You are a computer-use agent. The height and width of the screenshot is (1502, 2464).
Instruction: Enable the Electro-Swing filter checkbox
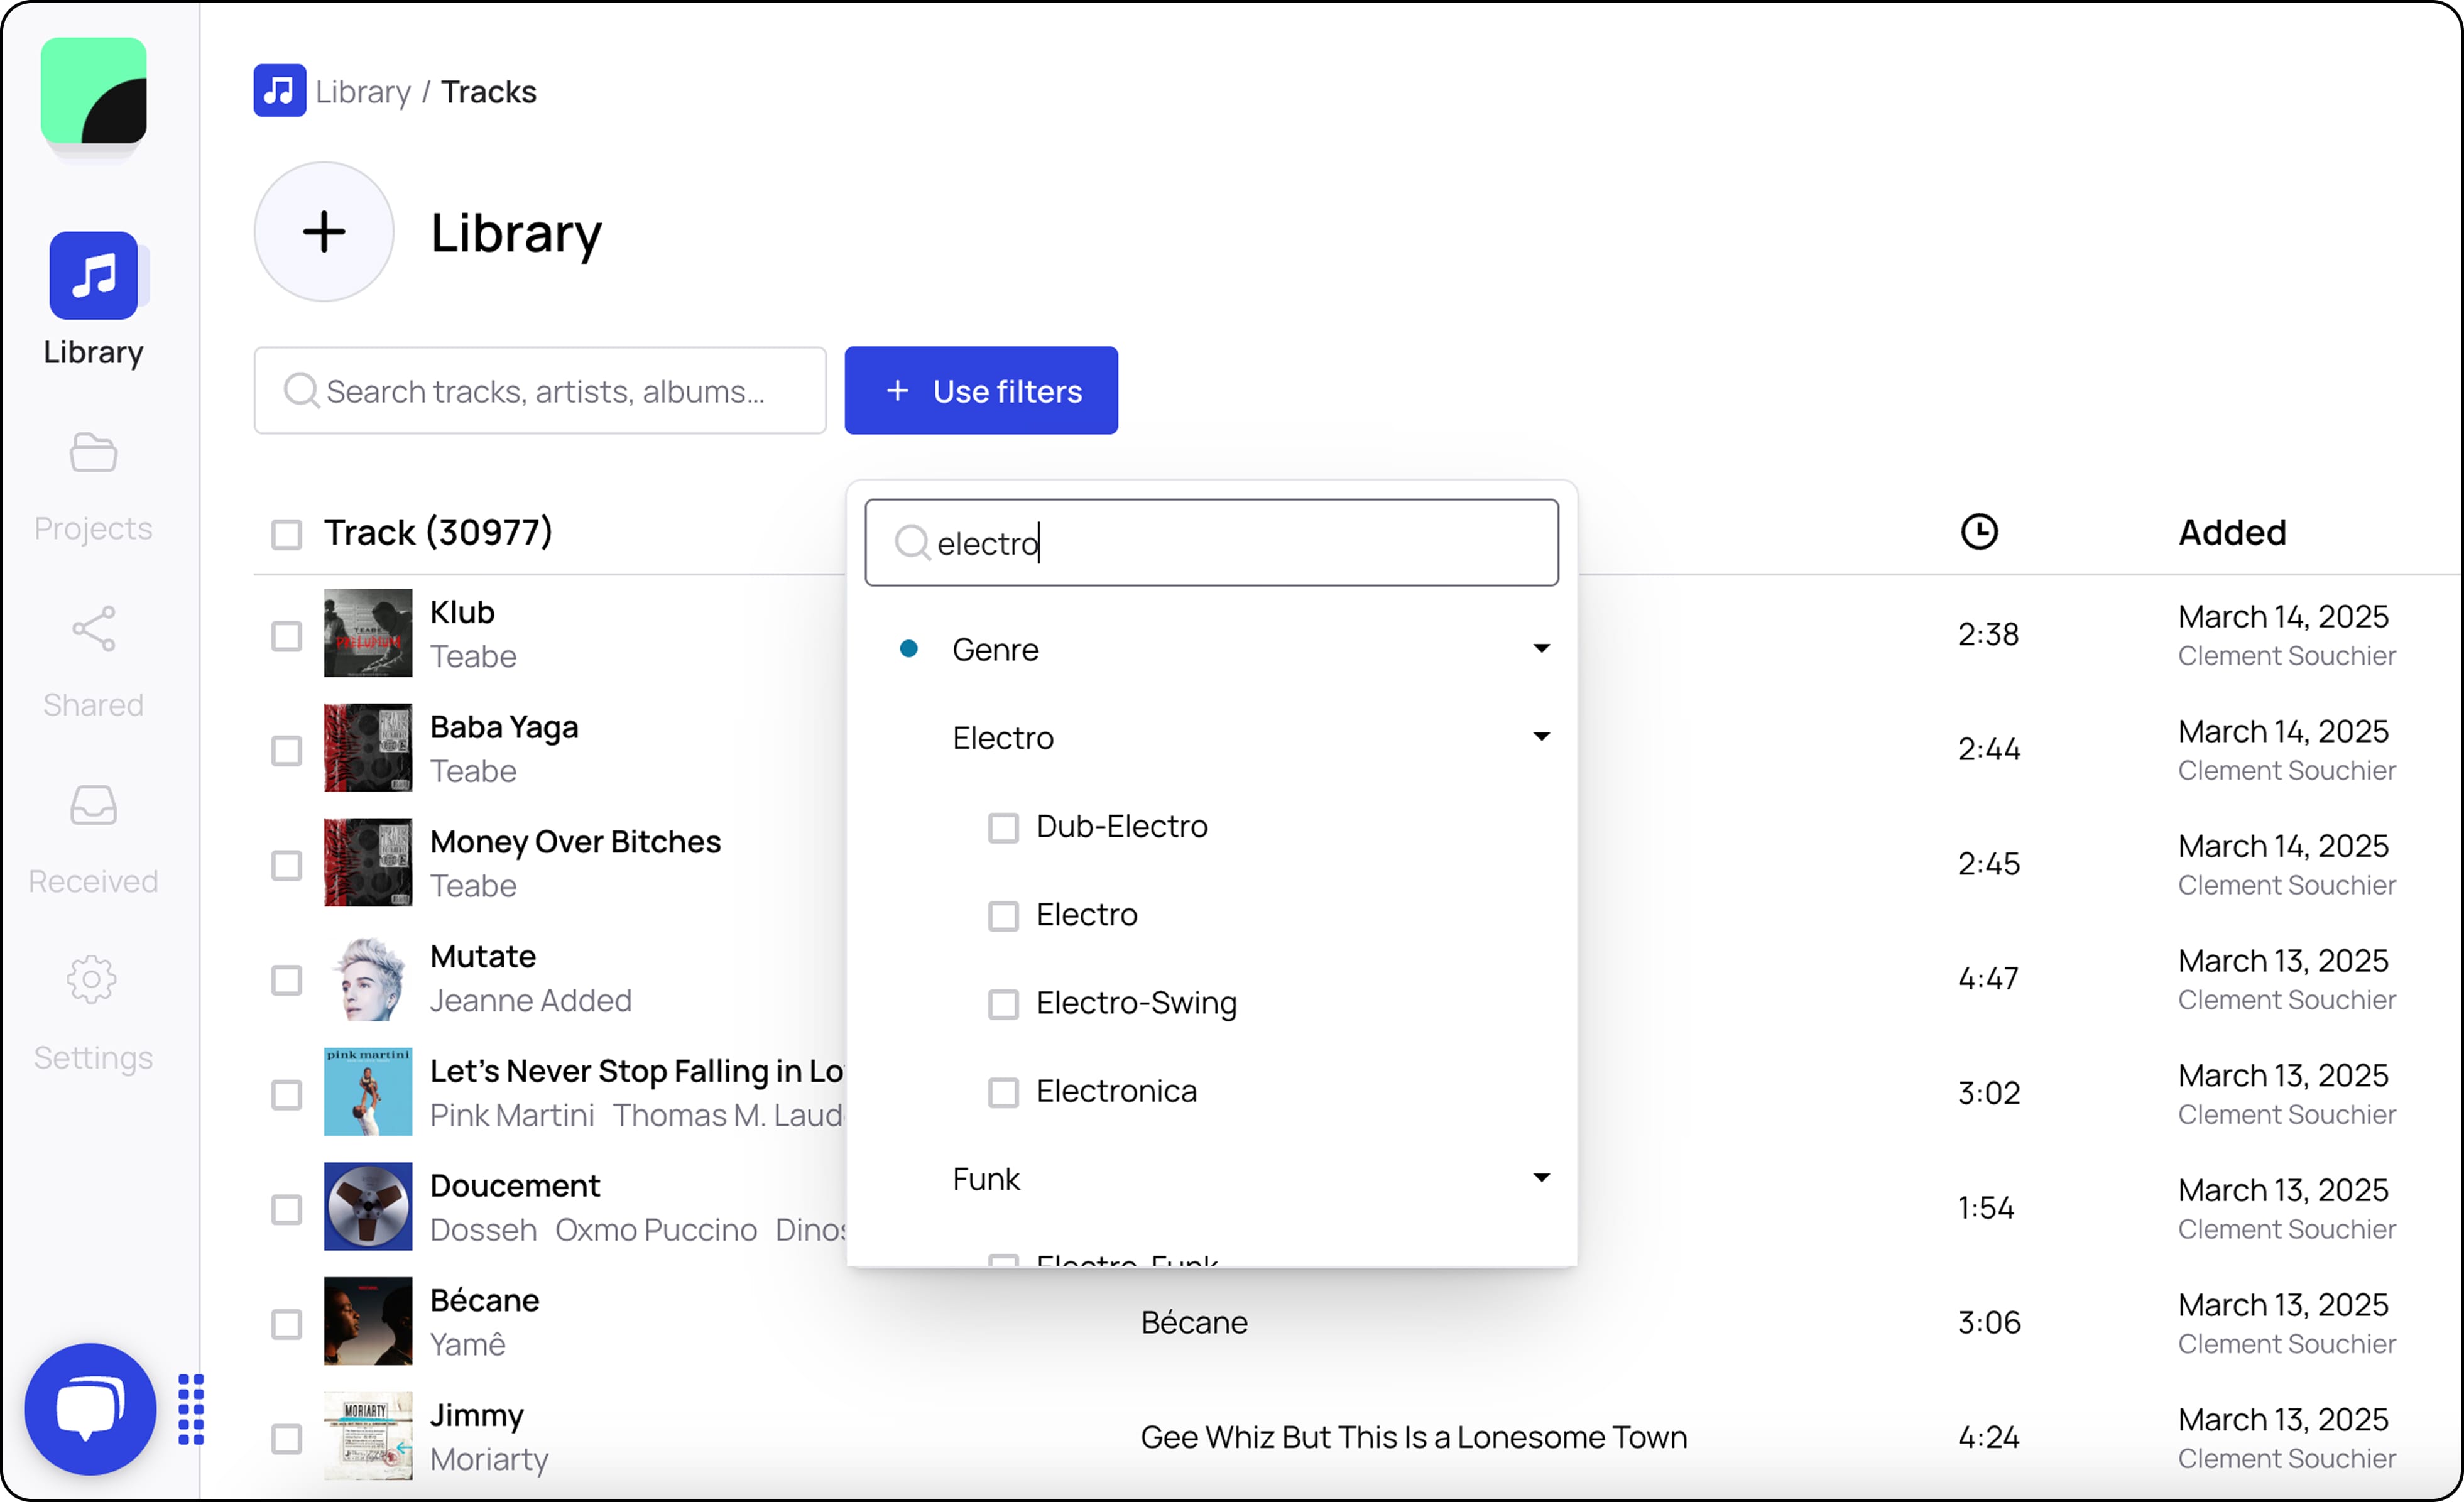pos(1003,1004)
